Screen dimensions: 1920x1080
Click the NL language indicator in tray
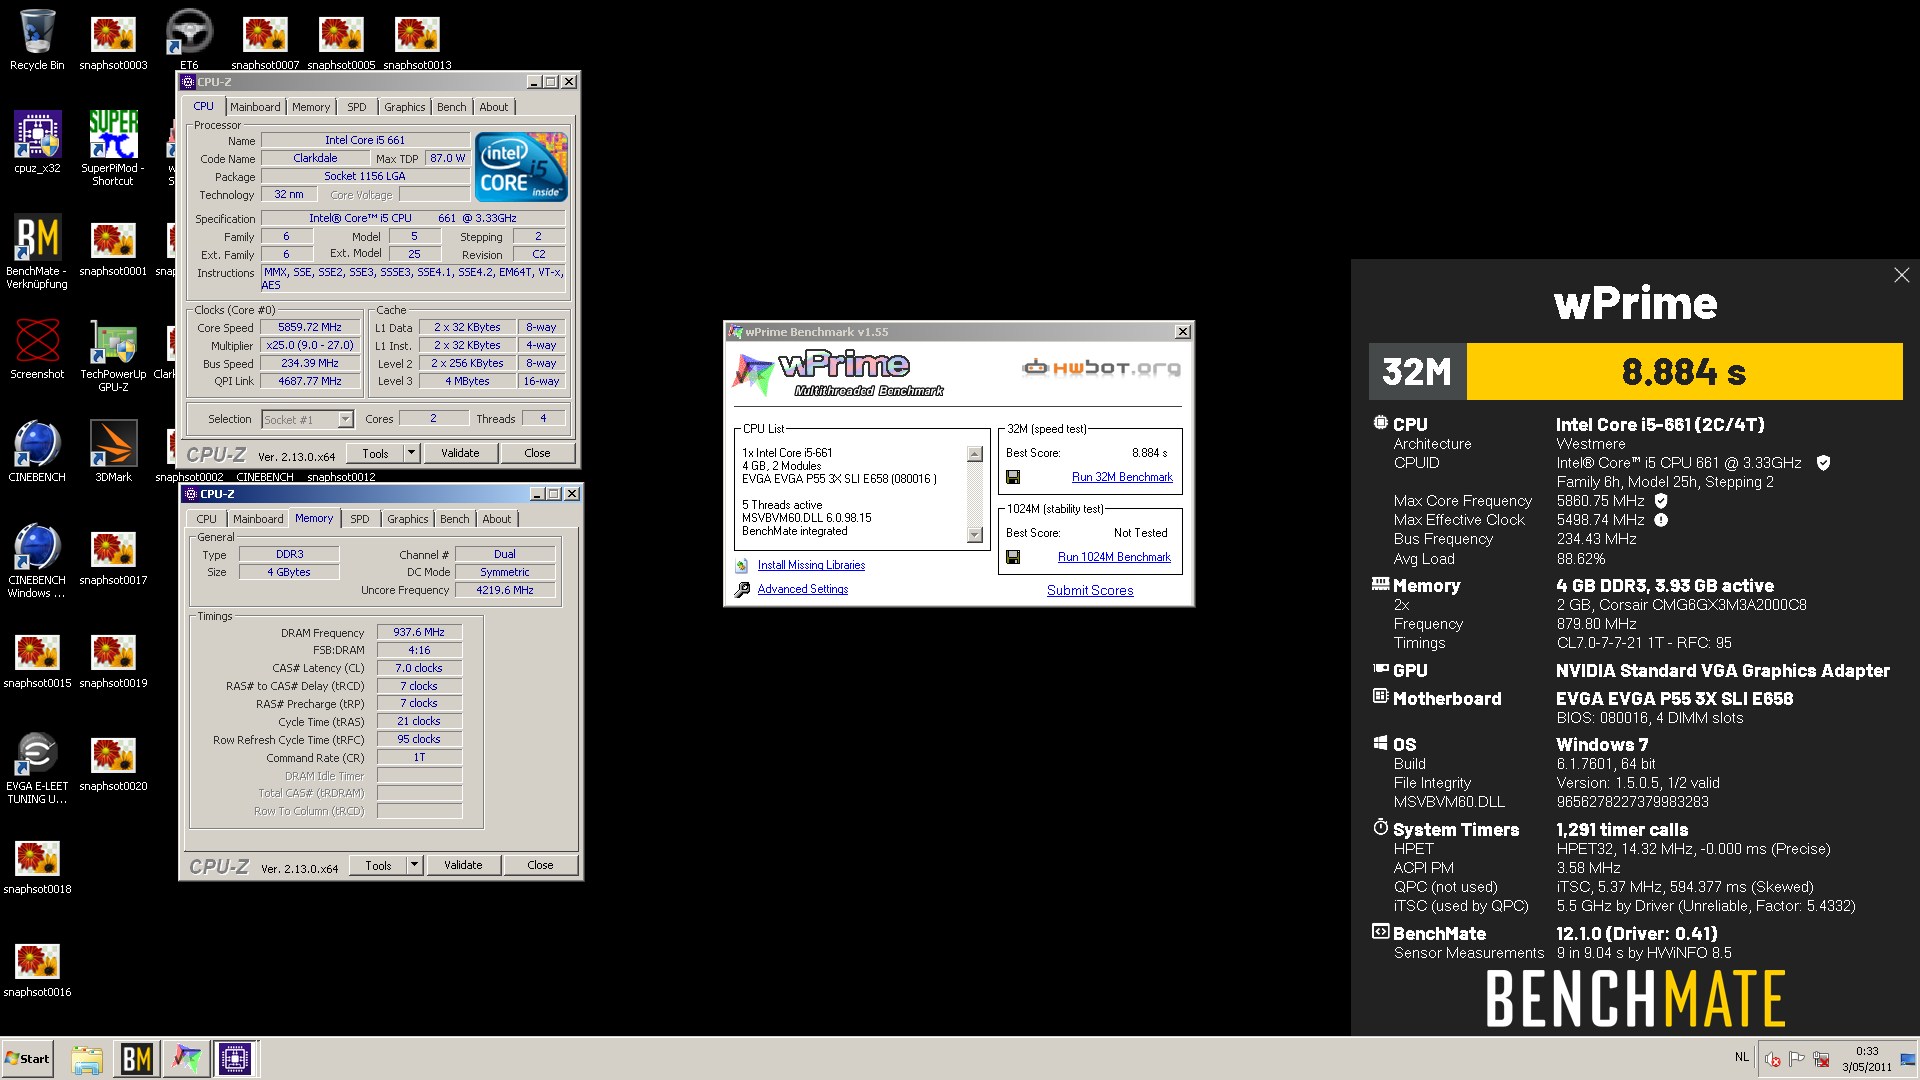1742,1057
